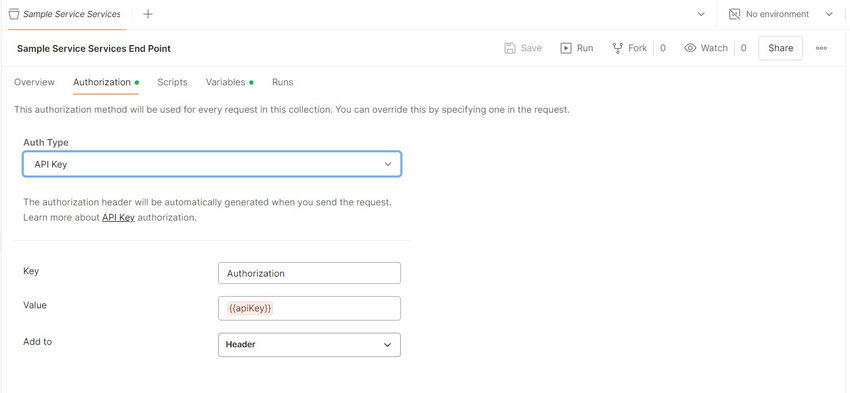The width and height of the screenshot is (850, 393).
Task: Open the Add to Header dropdown
Action: pyautogui.click(x=309, y=344)
